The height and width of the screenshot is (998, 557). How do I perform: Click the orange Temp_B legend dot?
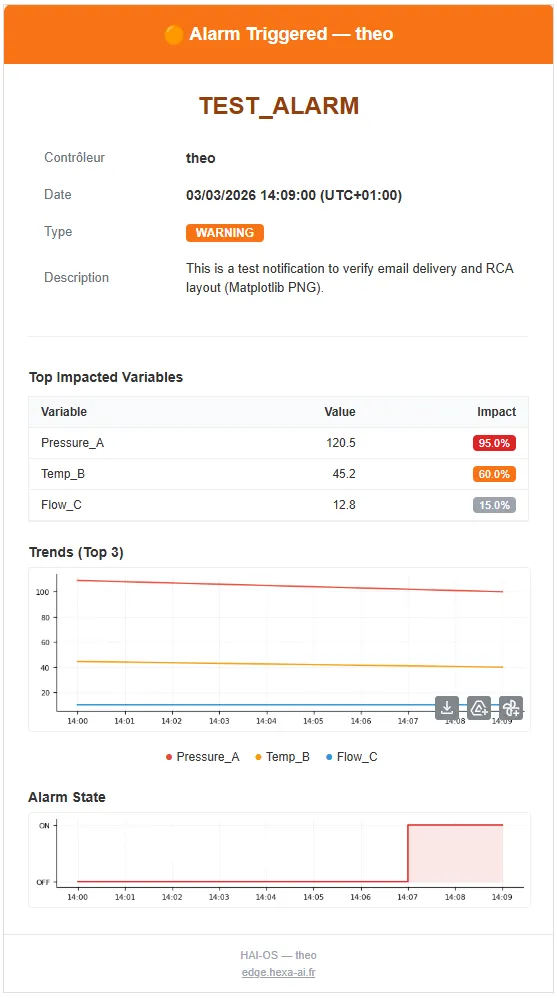point(258,757)
